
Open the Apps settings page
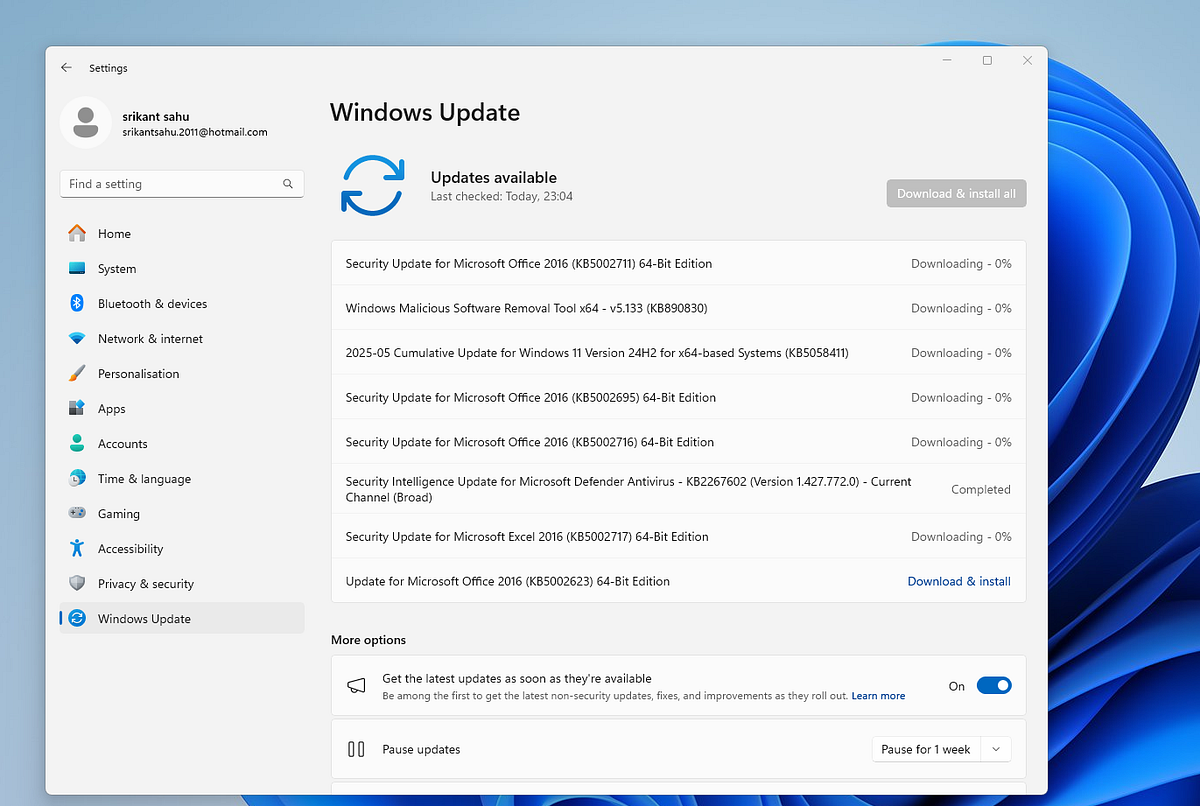[x=112, y=409]
